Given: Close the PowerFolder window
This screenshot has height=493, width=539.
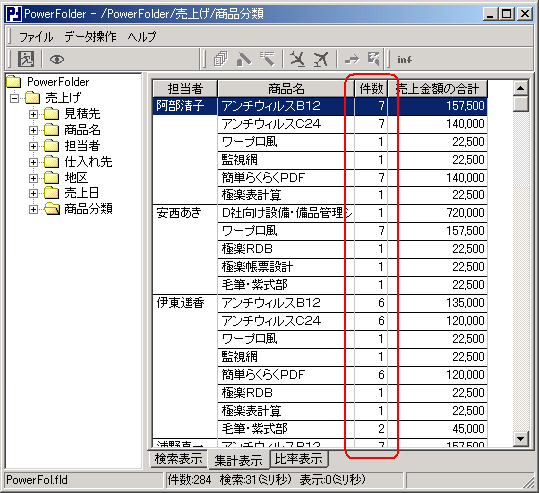Looking at the screenshot, I should 525,14.
